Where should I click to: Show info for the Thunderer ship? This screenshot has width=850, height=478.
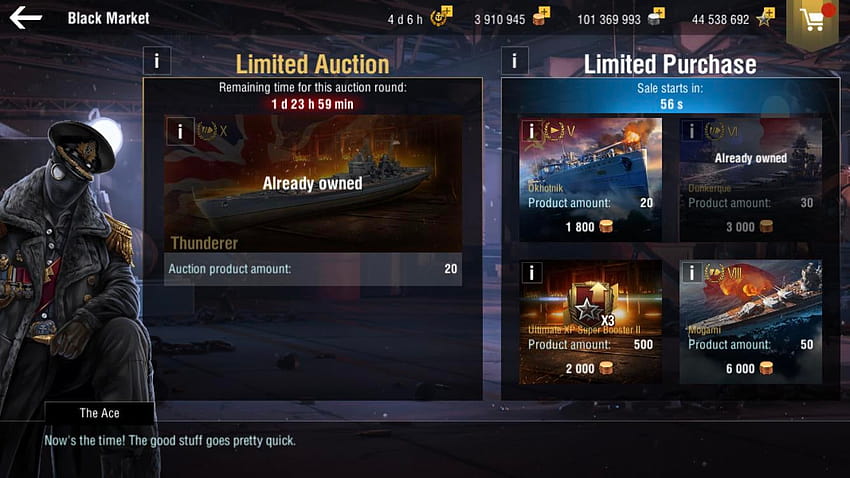click(180, 131)
